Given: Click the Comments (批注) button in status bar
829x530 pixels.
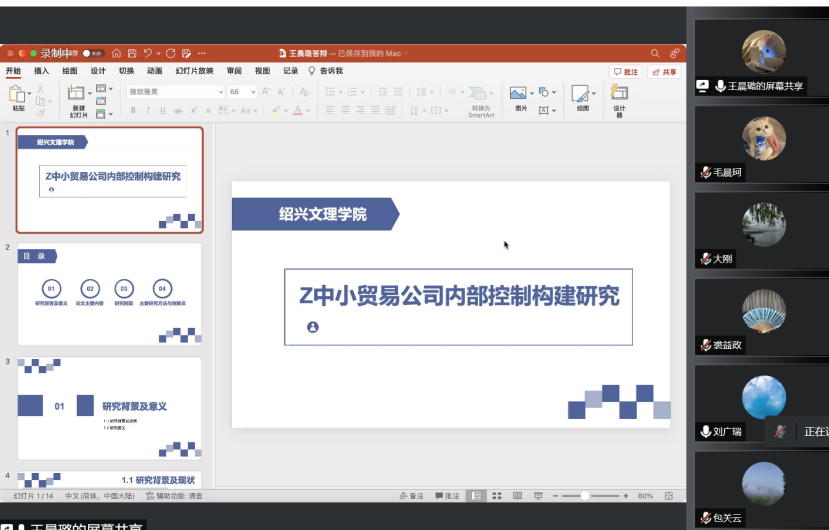Looking at the screenshot, I should click(447, 496).
